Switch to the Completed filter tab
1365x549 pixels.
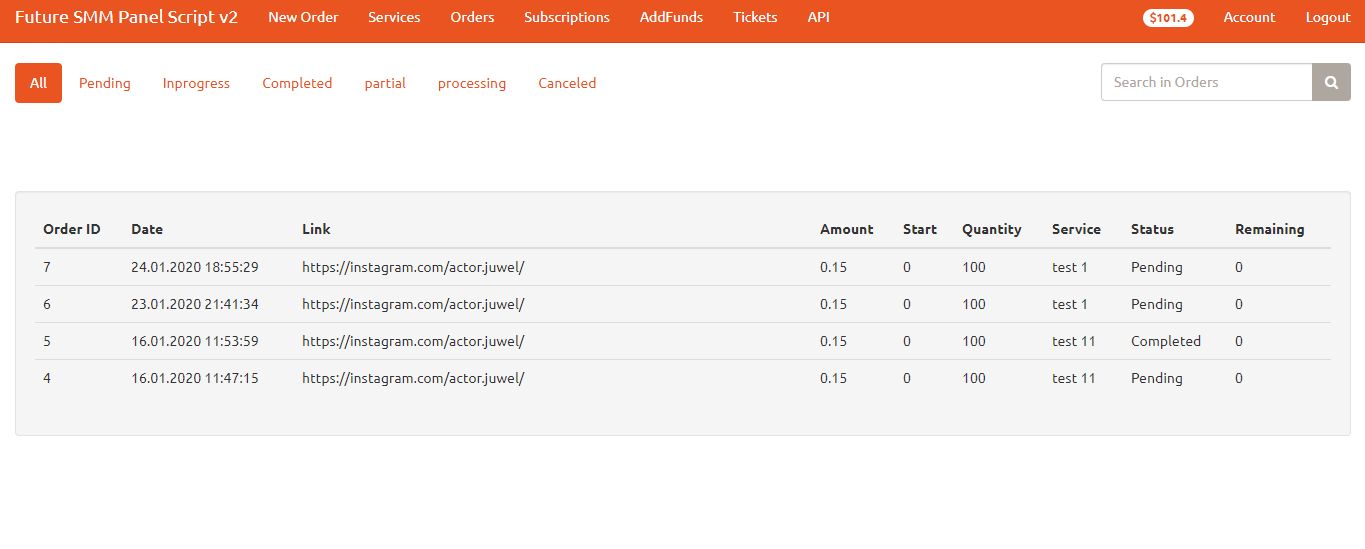[x=297, y=83]
